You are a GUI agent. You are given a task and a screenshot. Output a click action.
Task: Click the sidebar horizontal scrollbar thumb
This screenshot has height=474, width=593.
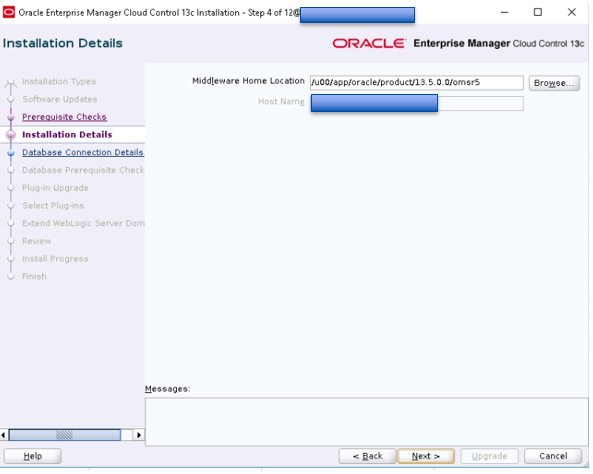tap(65, 435)
